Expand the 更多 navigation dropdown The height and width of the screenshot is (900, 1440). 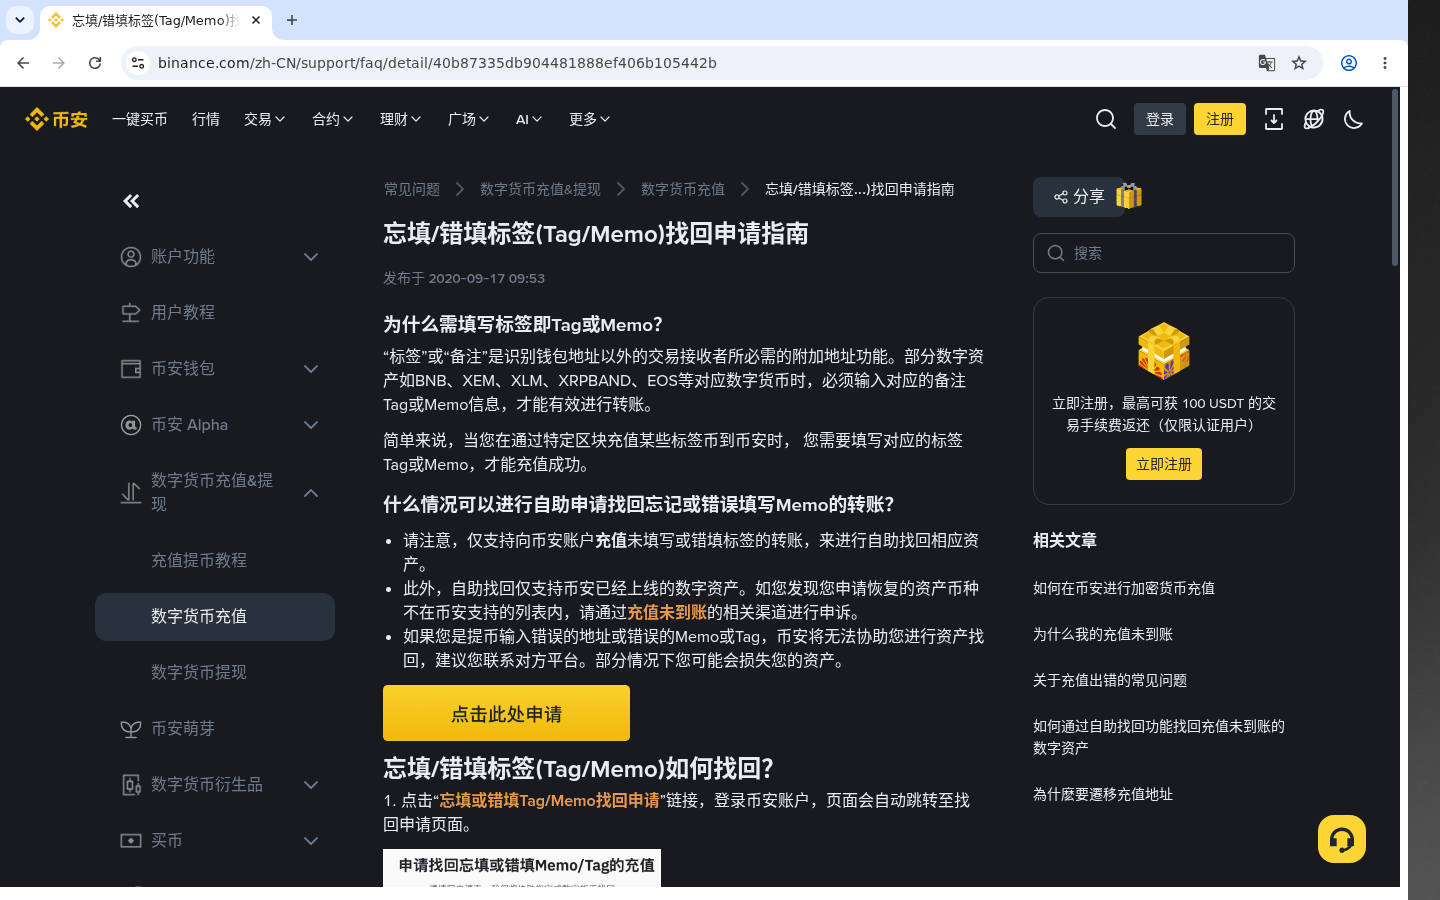(590, 119)
